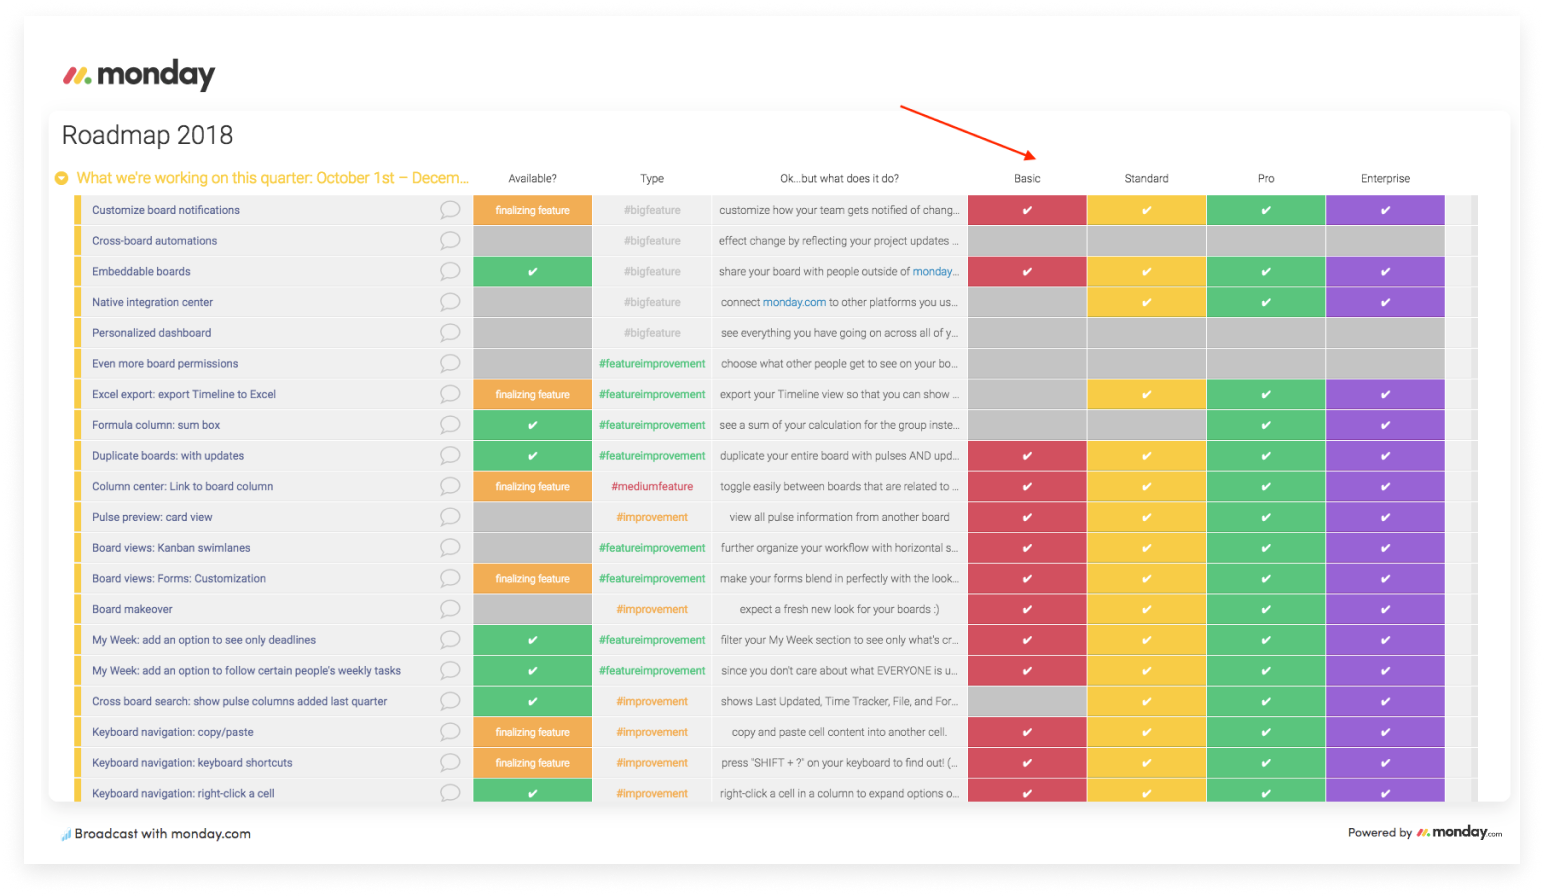Click the Pro column header
Screen dimensions: 1544x896
[1266, 179]
